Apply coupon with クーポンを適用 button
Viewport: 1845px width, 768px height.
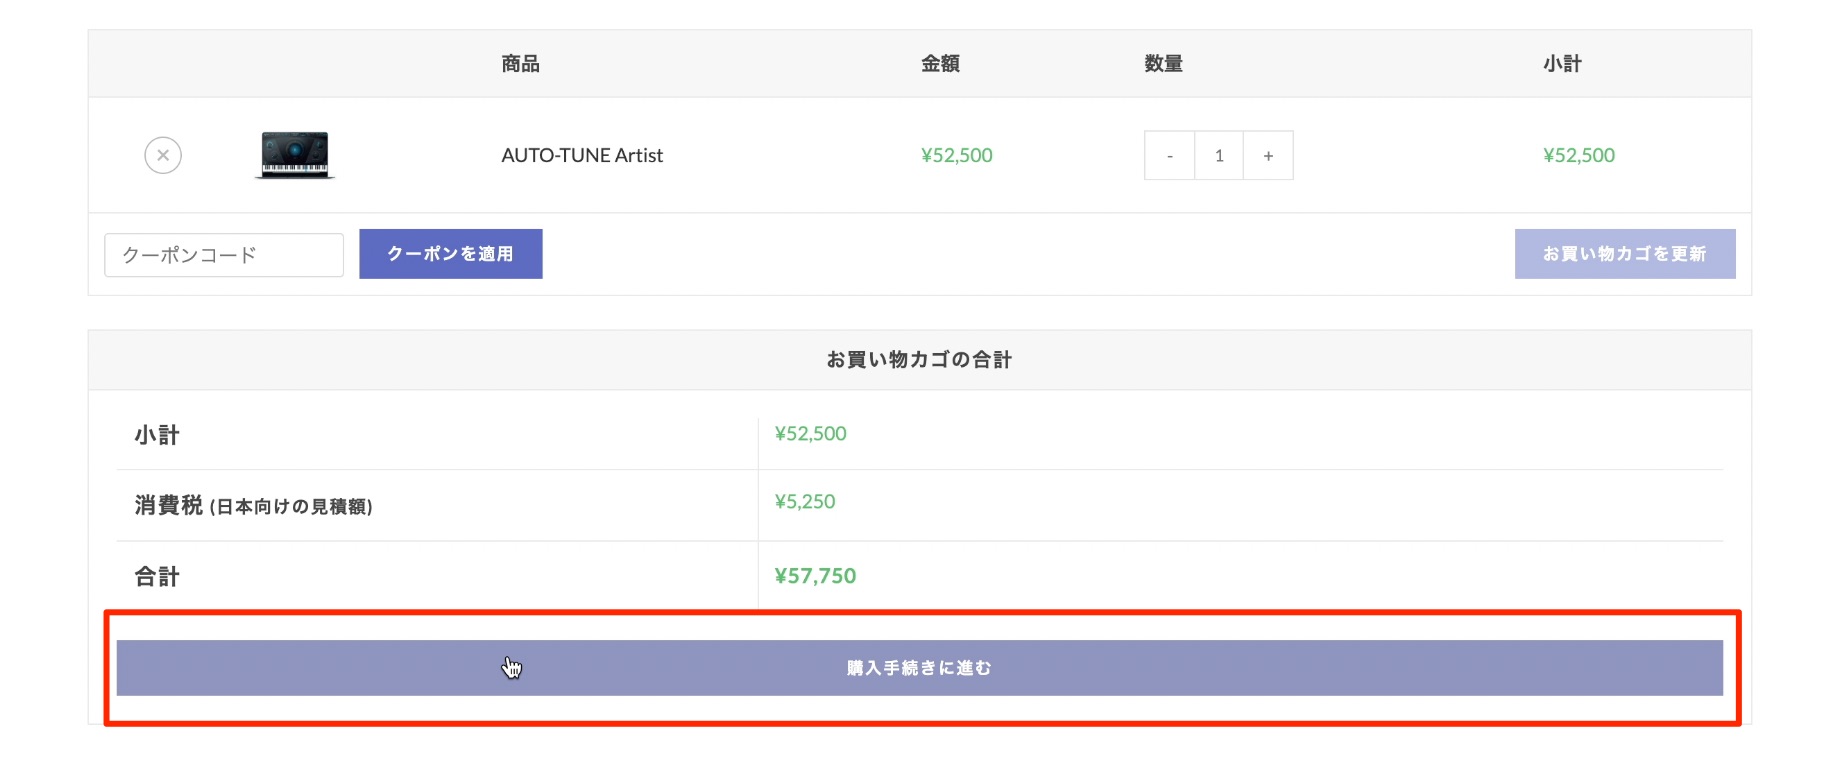click(x=451, y=254)
